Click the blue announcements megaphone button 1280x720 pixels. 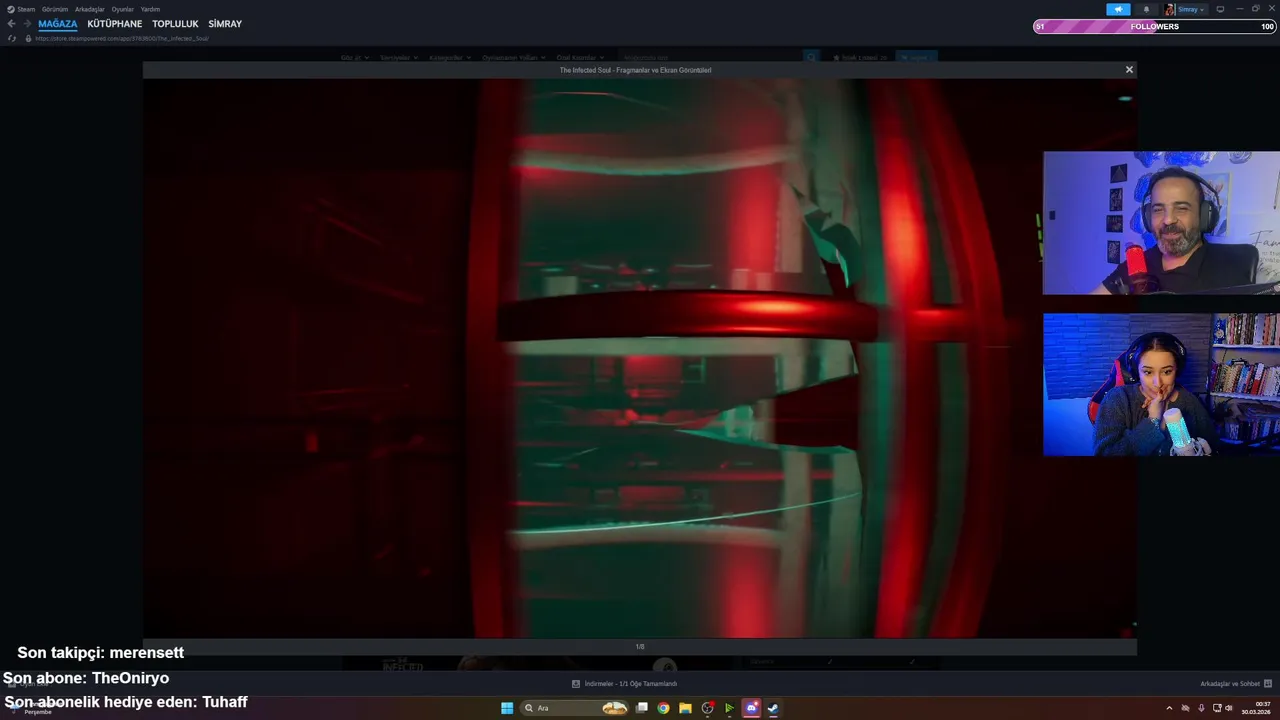(x=1118, y=9)
